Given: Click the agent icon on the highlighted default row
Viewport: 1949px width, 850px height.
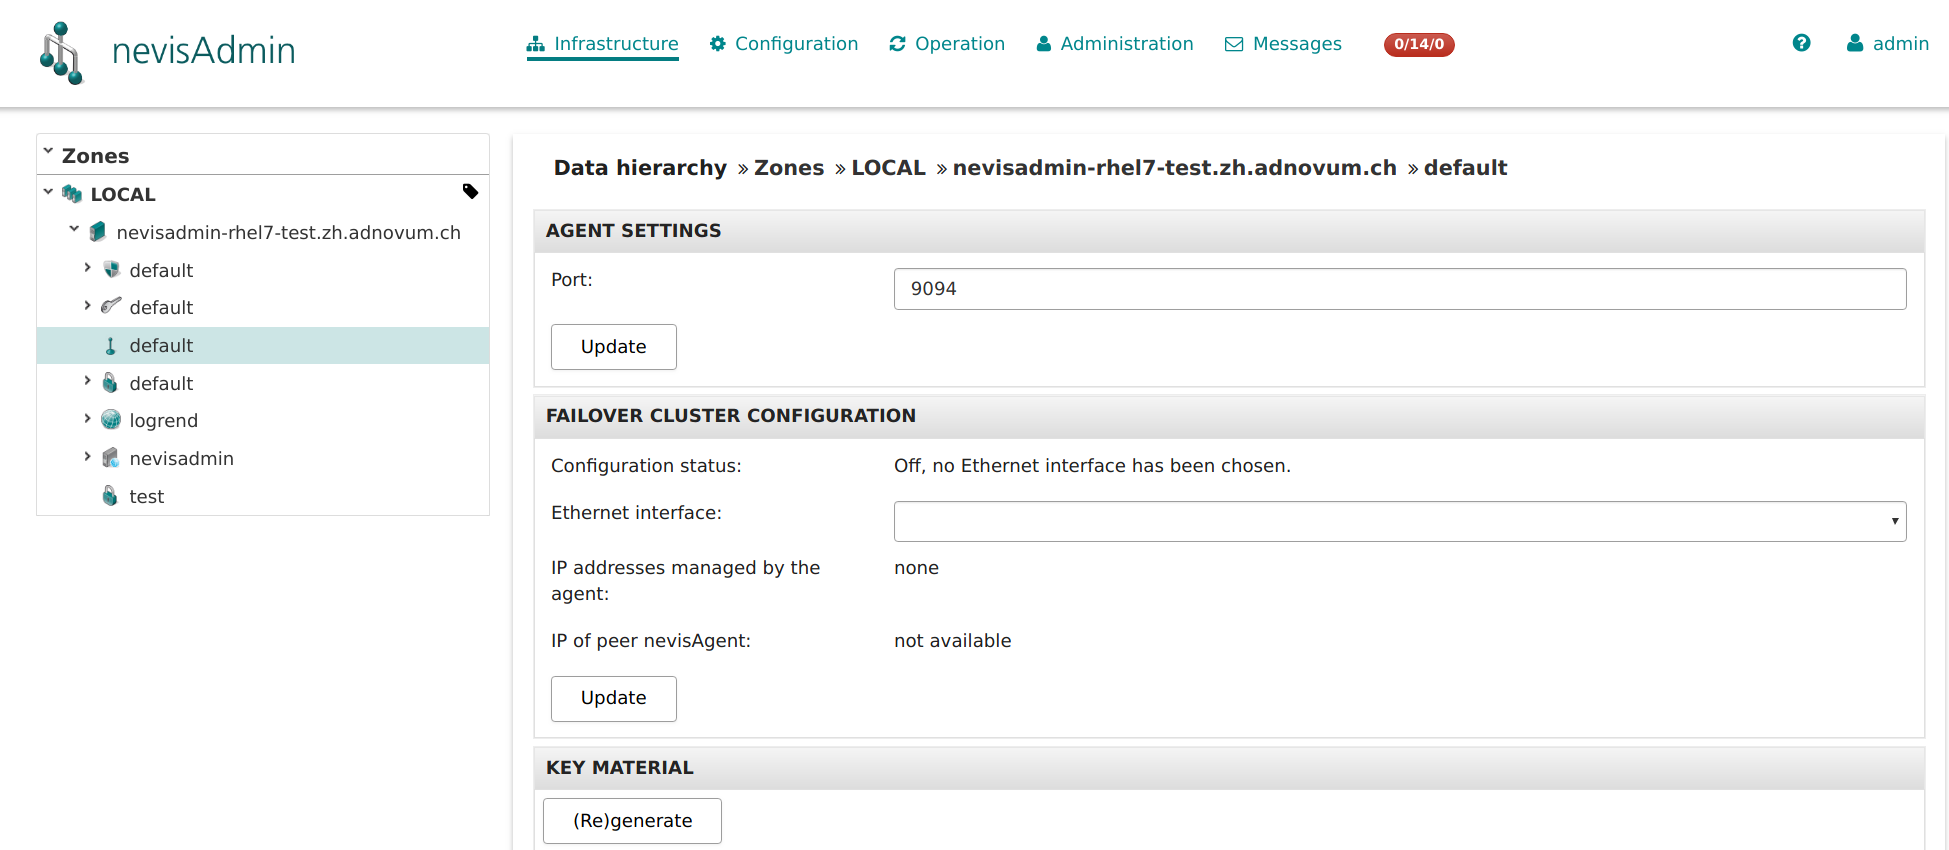Looking at the screenshot, I should point(111,346).
